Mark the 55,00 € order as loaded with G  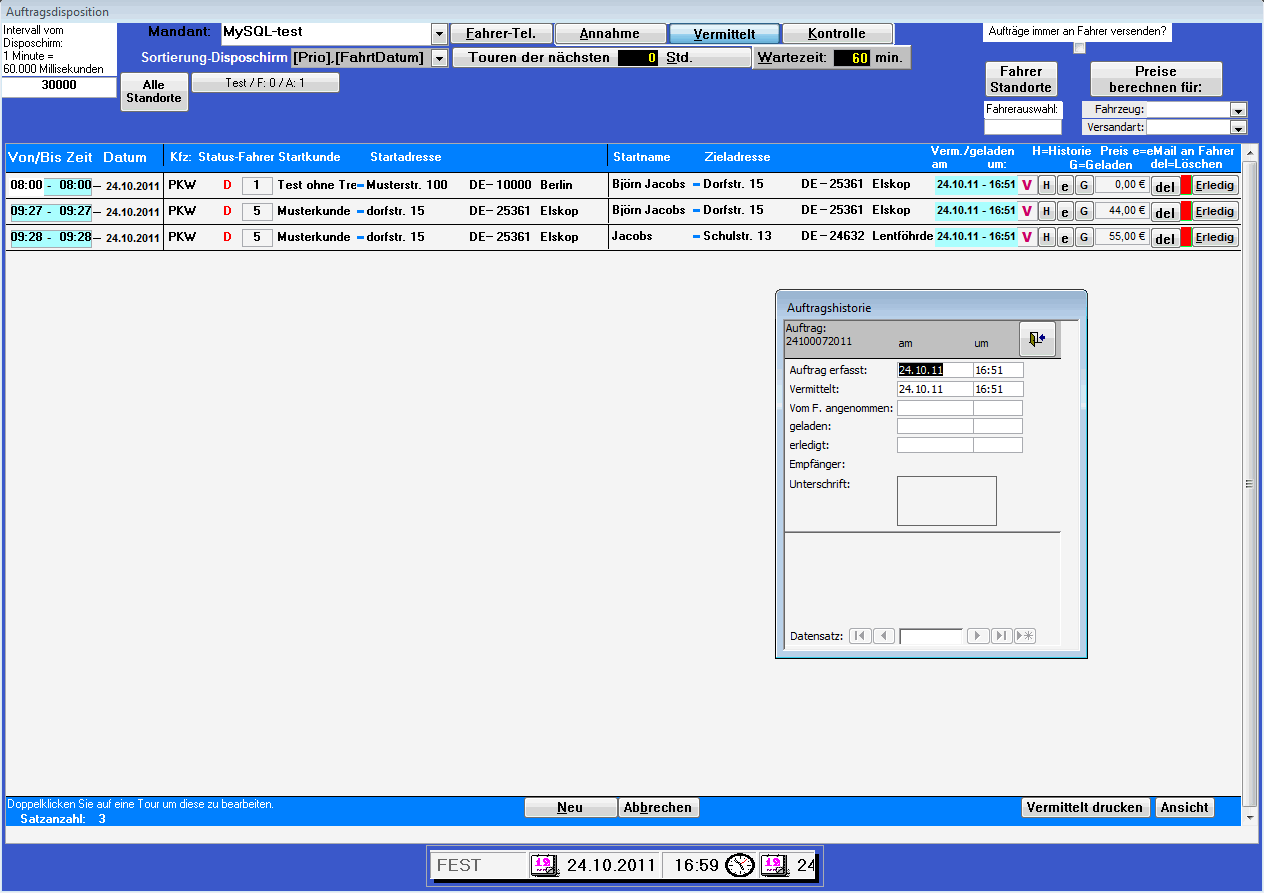coord(1084,237)
